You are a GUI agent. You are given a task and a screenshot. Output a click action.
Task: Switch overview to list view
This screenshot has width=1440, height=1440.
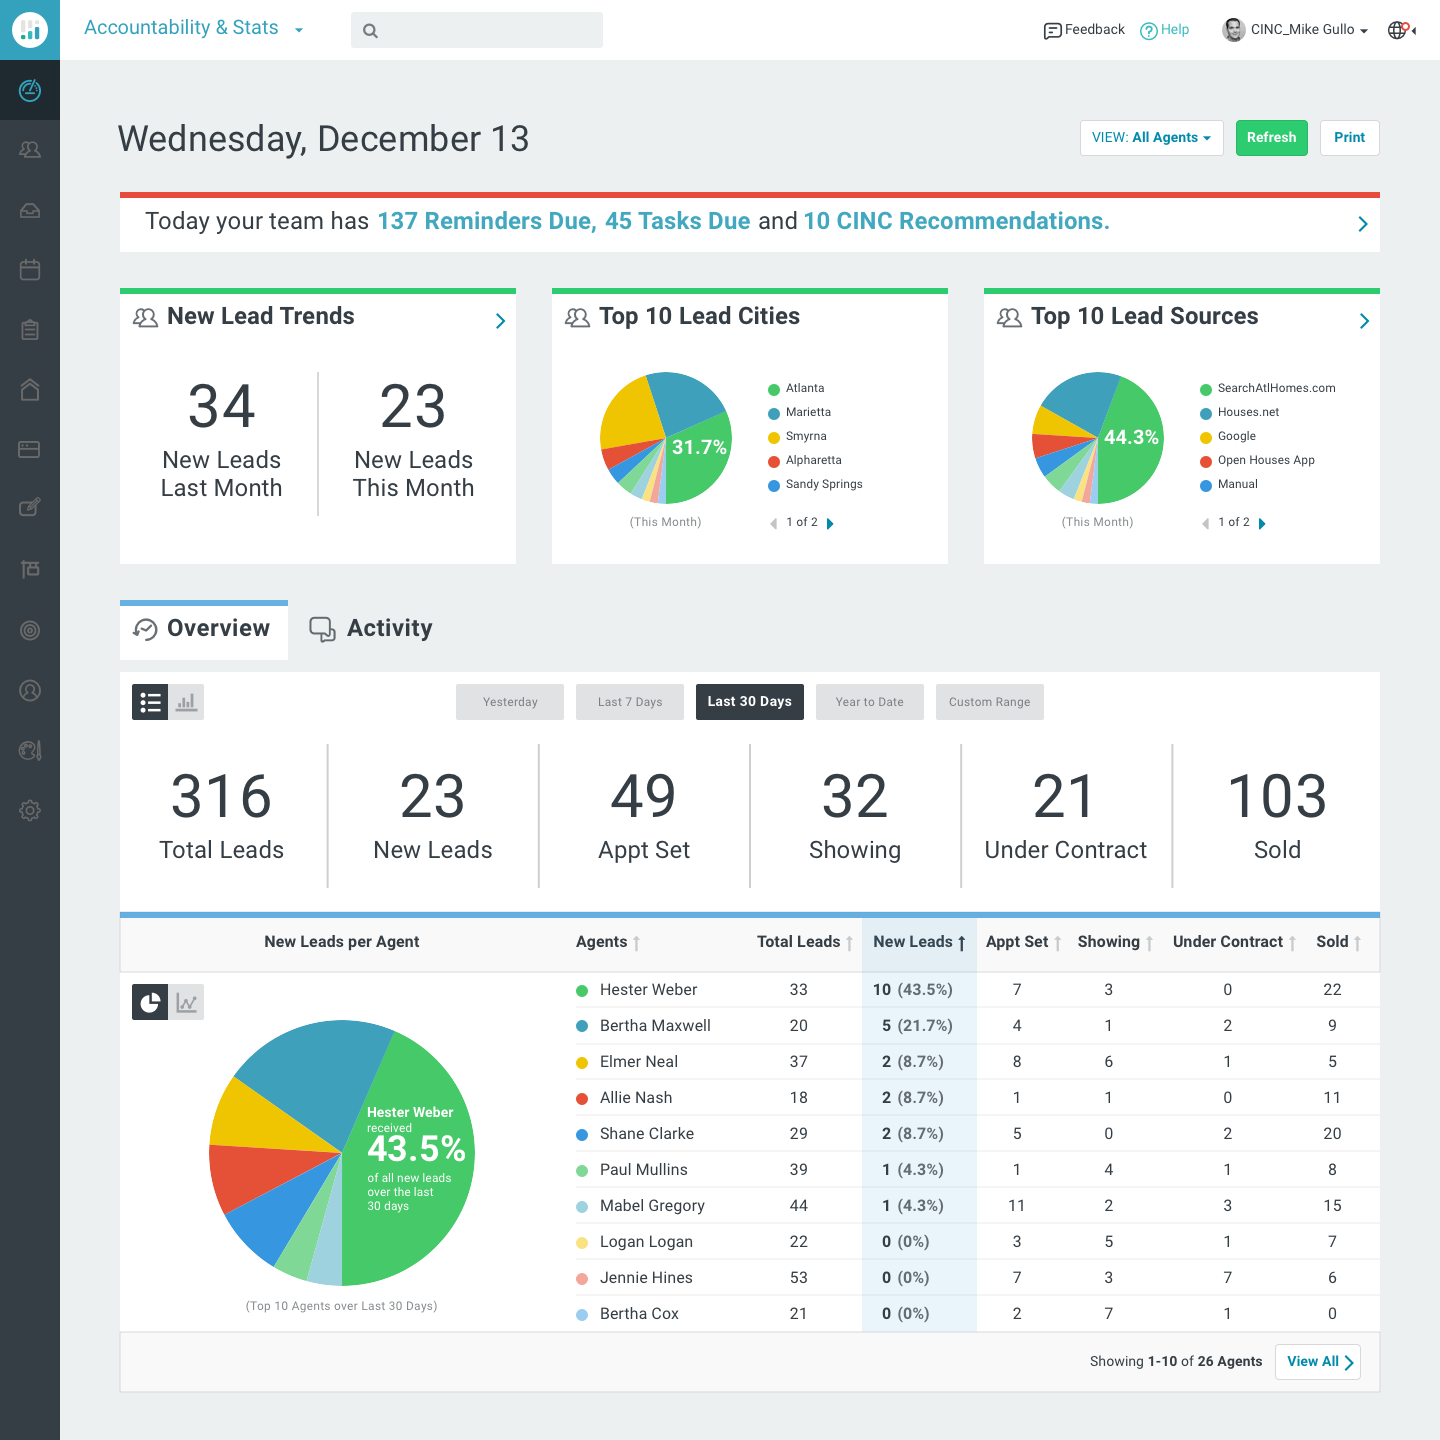pos(150,702)
